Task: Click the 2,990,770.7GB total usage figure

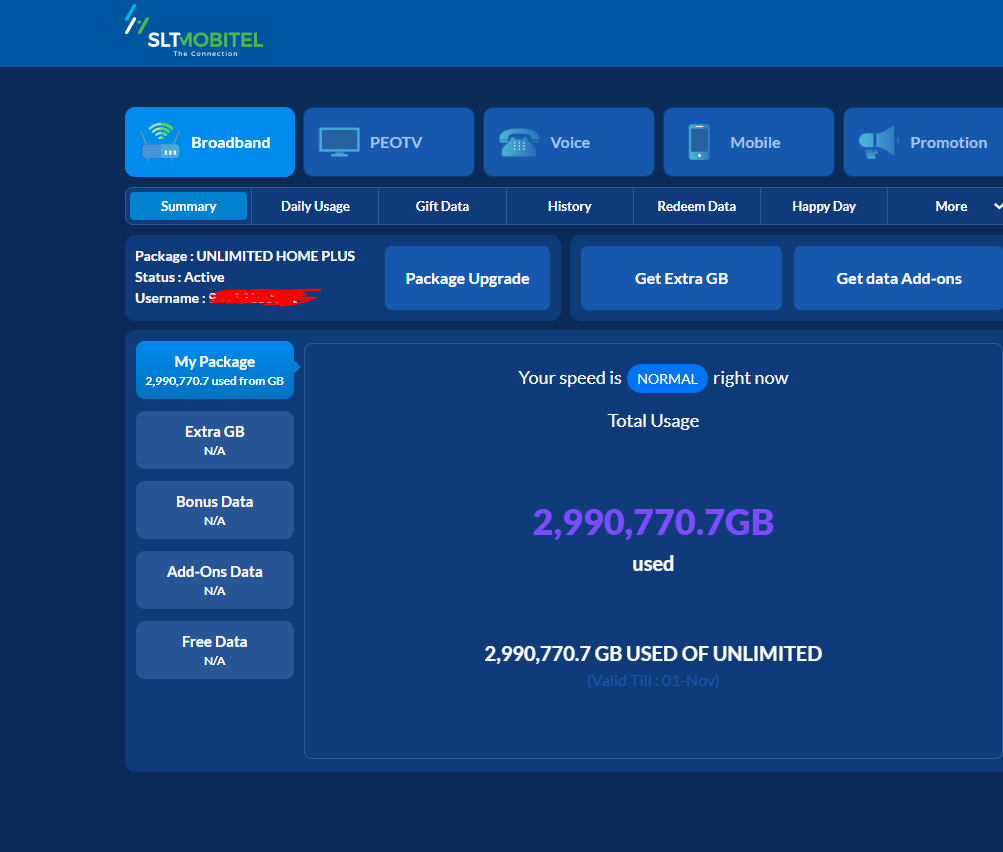Action: 653,522
